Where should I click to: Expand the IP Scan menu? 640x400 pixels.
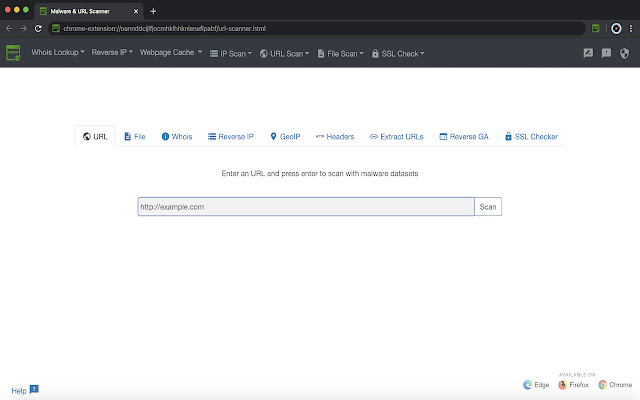point(232,53)
